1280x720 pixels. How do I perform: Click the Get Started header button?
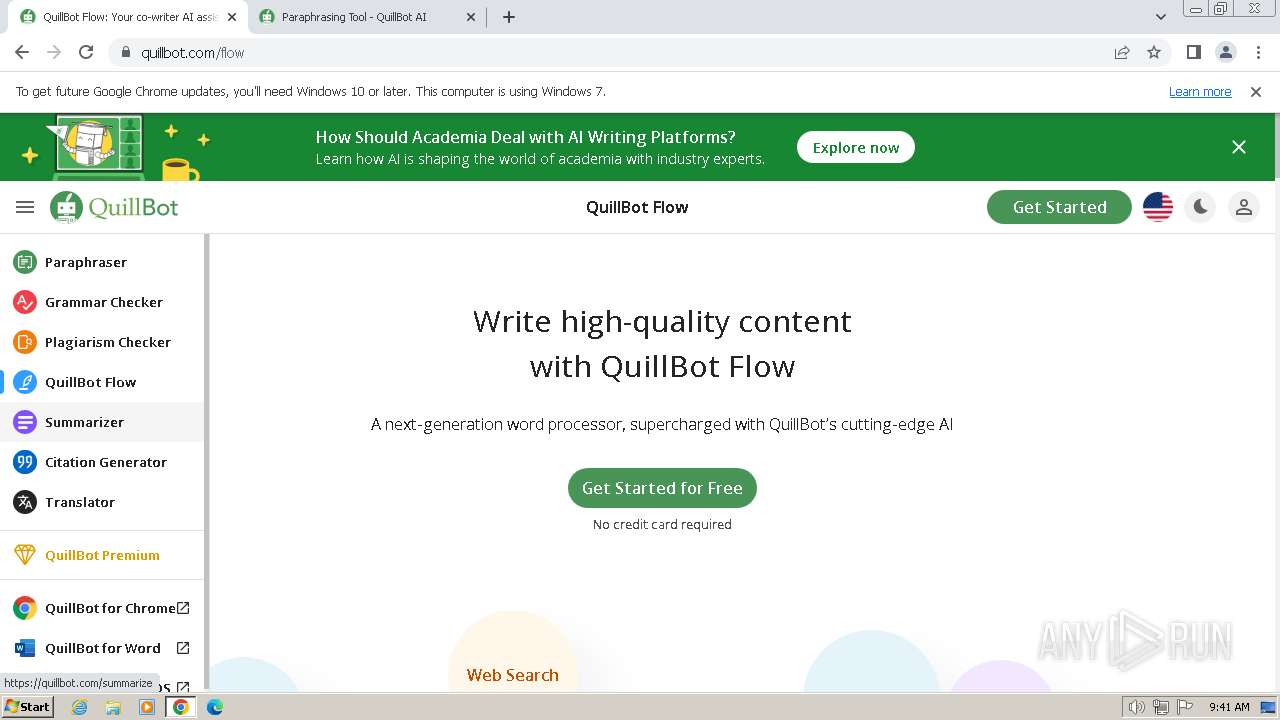[1059, 207]
